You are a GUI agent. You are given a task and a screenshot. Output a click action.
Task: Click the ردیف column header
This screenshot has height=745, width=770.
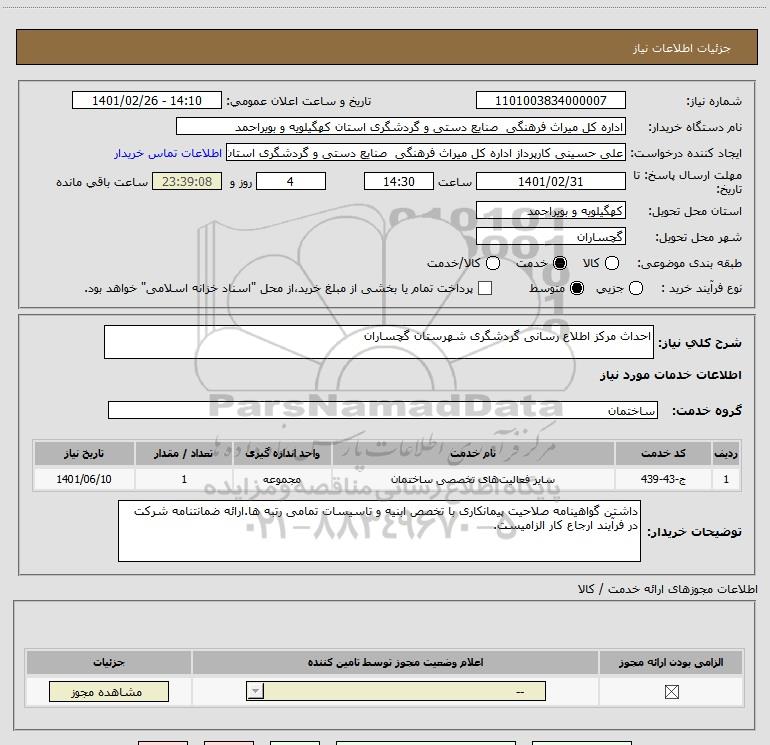tap(726, 453)
